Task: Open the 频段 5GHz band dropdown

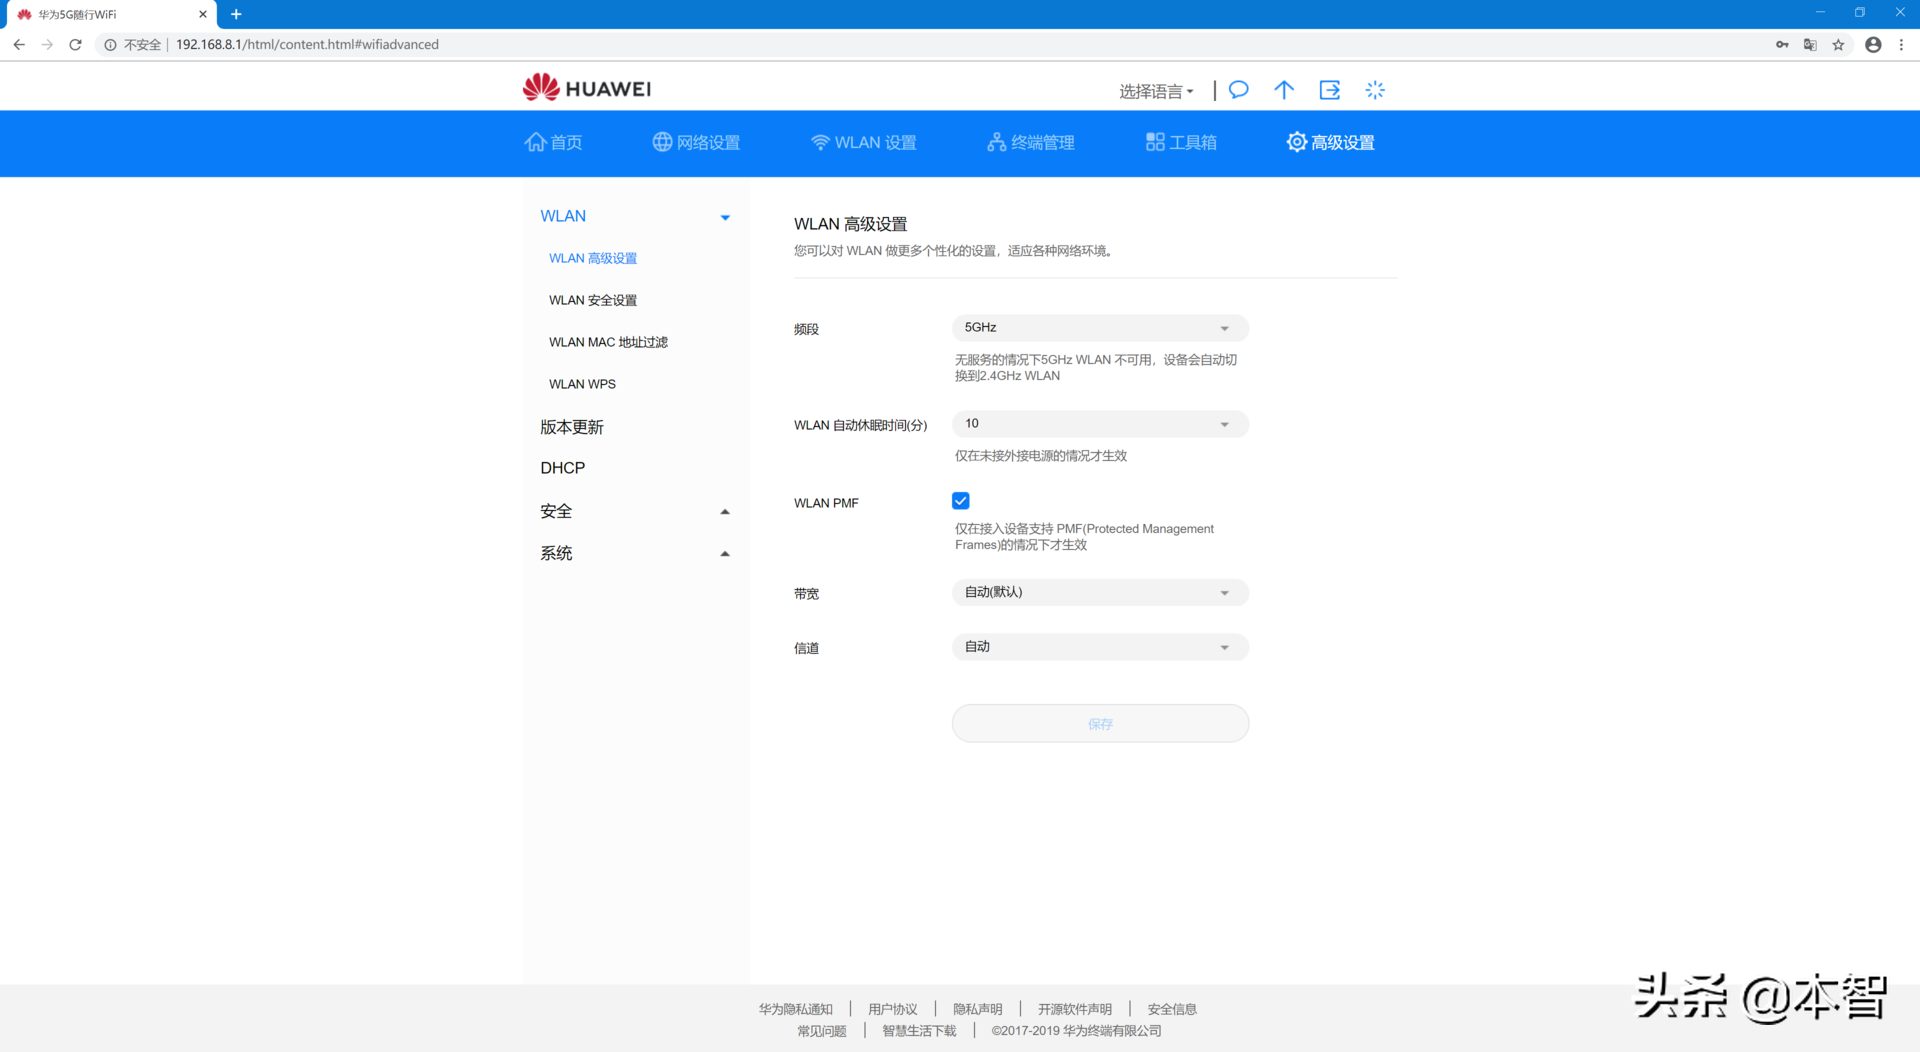Action: click(1099, 328)
